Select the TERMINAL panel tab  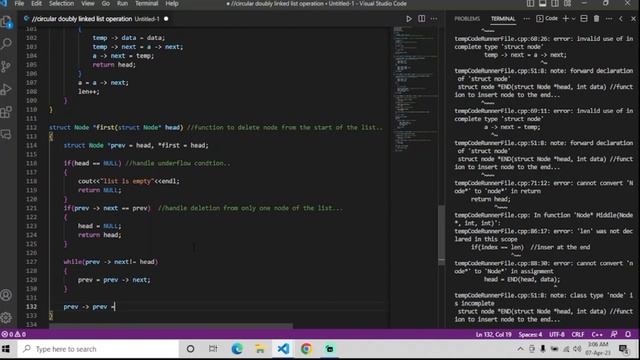click(x=503, y=19)
